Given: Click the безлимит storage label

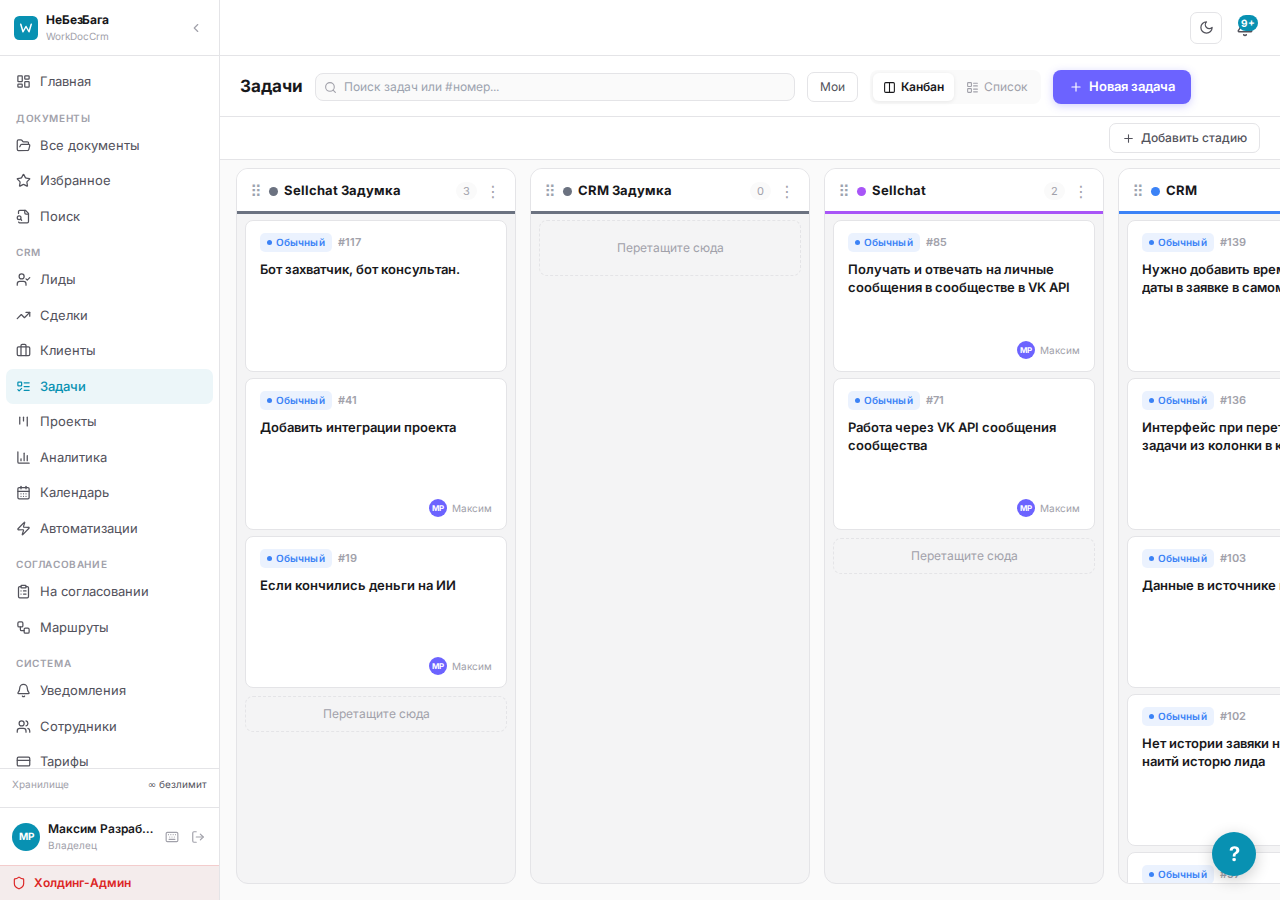Looking at the screenshot, I should pos(177,785).
